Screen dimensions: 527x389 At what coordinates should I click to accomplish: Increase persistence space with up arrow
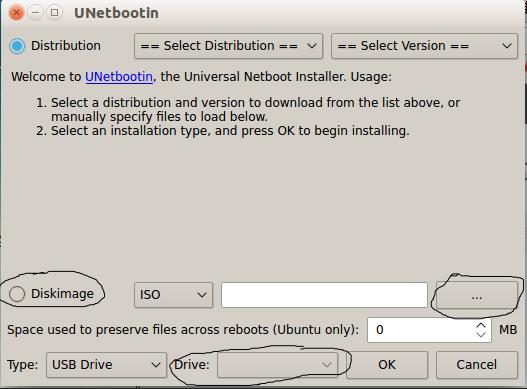pos(481,325)
